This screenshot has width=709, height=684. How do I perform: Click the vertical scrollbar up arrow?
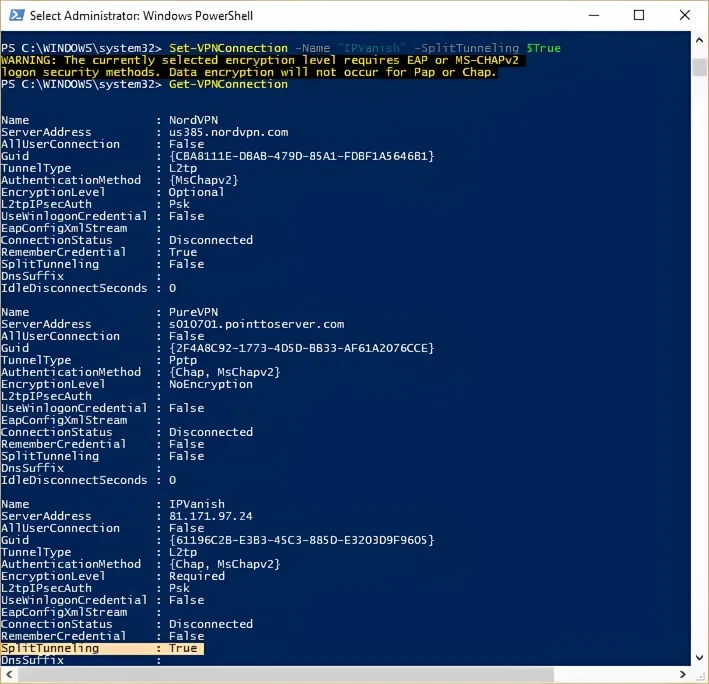point(700,40)
